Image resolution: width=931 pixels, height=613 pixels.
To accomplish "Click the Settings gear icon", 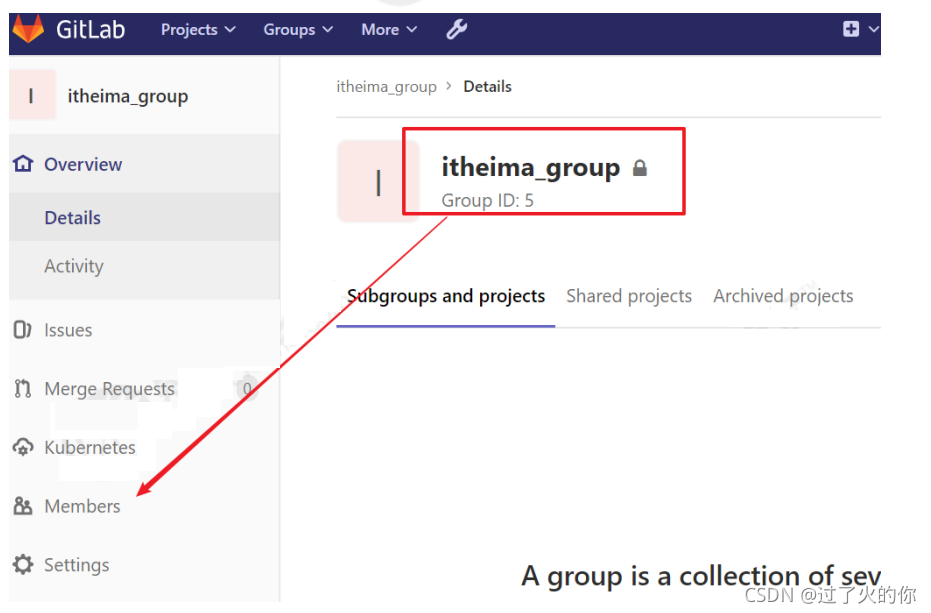I will pos(23,564).
